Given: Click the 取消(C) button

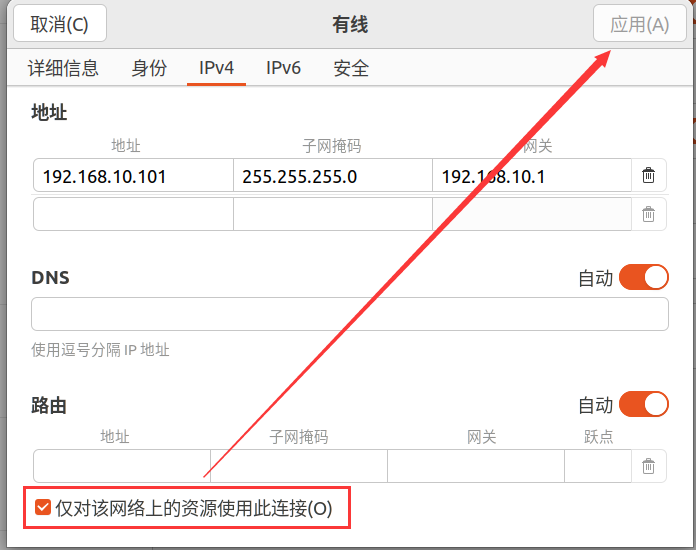Looking at the screenshot, I should click(59, 24).
